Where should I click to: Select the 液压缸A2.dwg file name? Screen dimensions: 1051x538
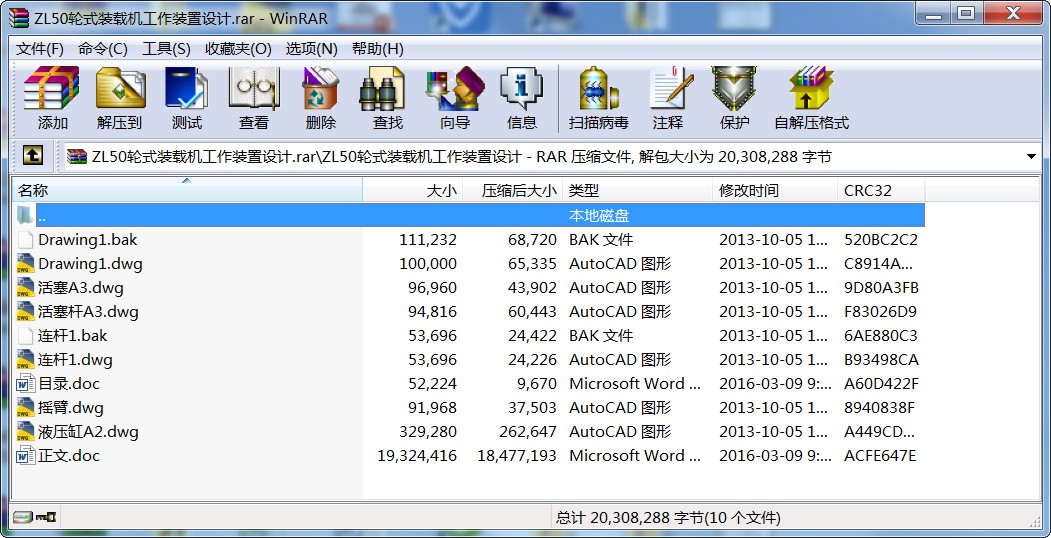pyautogui.click(x=88, y=431)
